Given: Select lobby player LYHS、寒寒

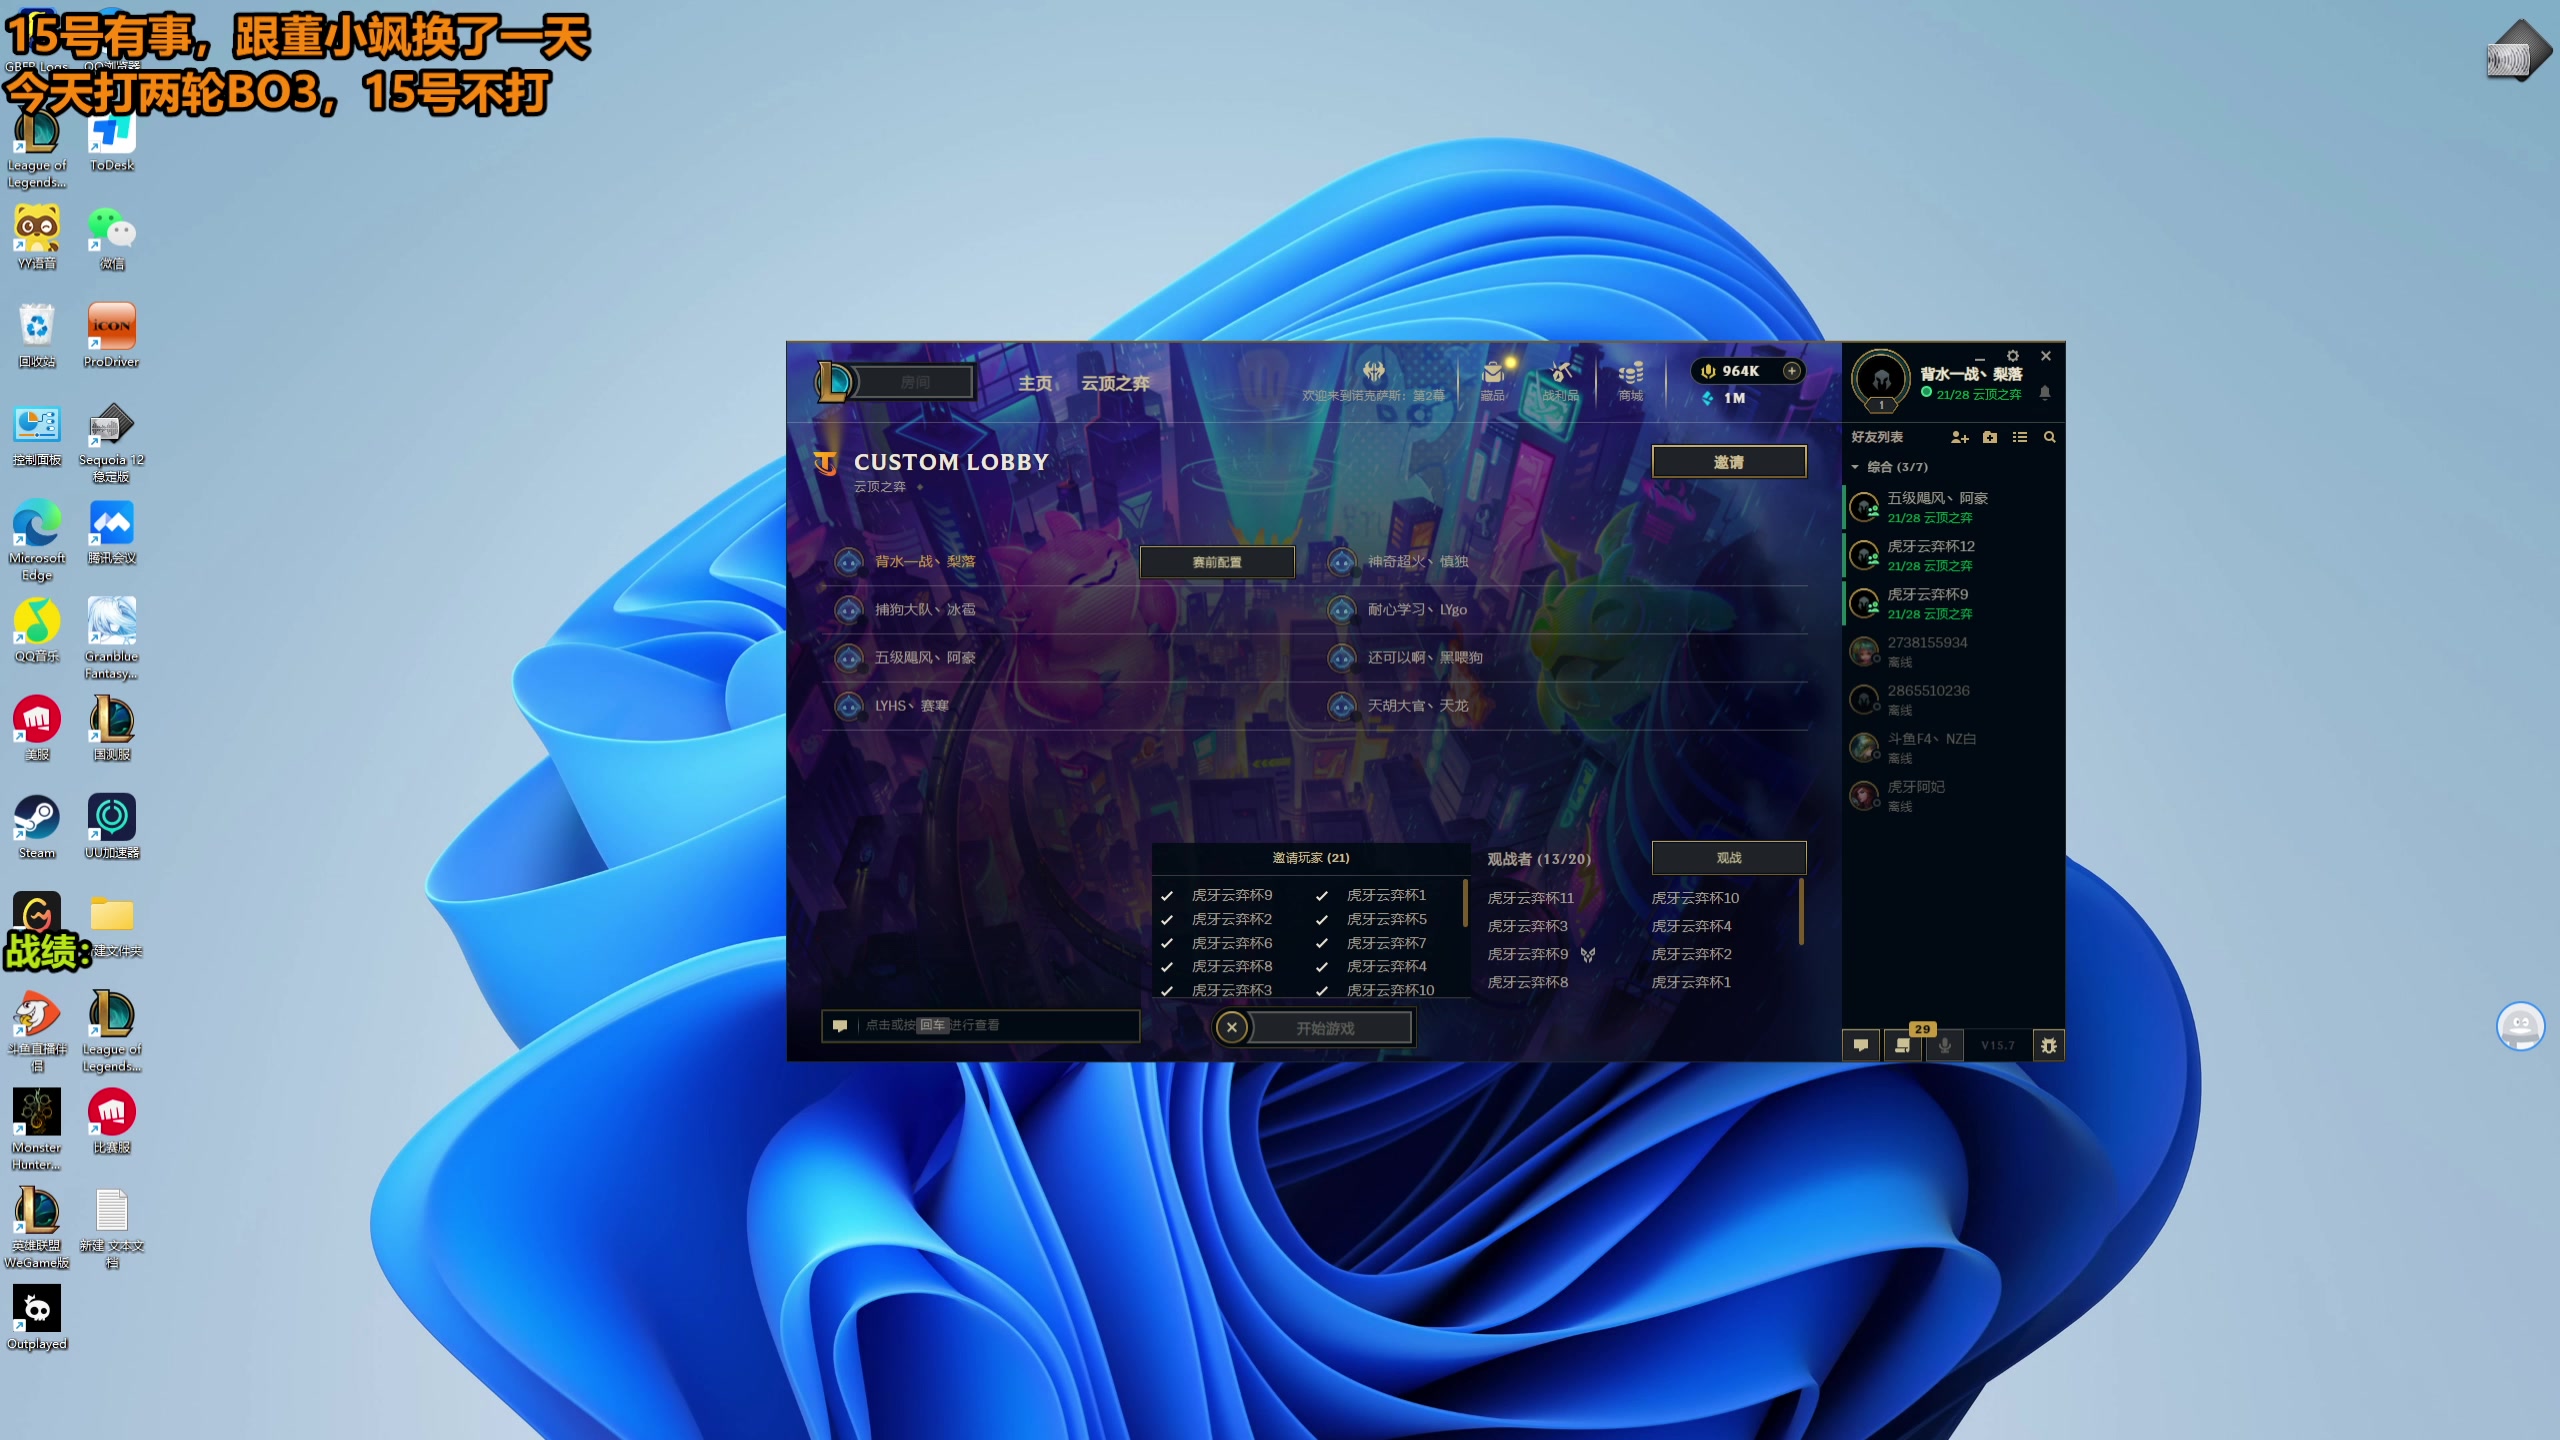Looking at the screenshot, I should click(911, 706).
